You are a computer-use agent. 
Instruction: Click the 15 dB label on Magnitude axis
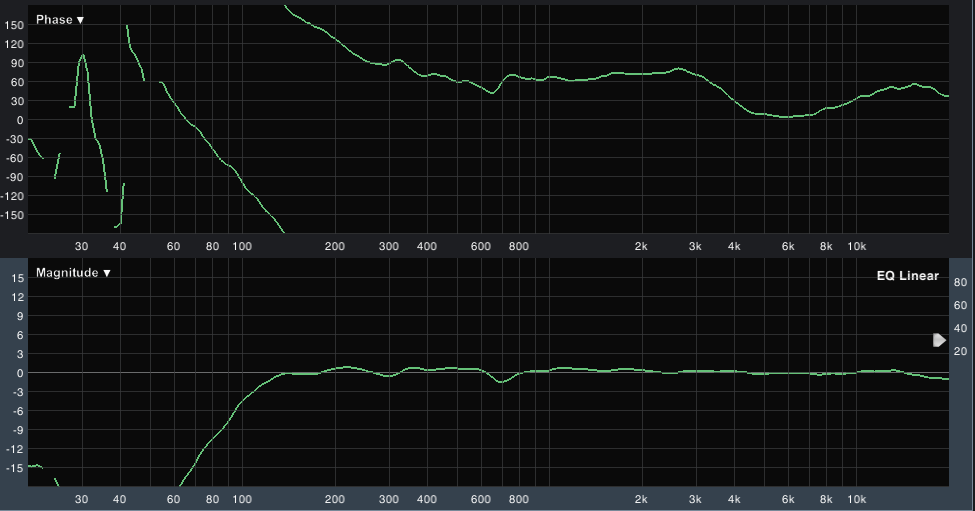tap(16, 277)
